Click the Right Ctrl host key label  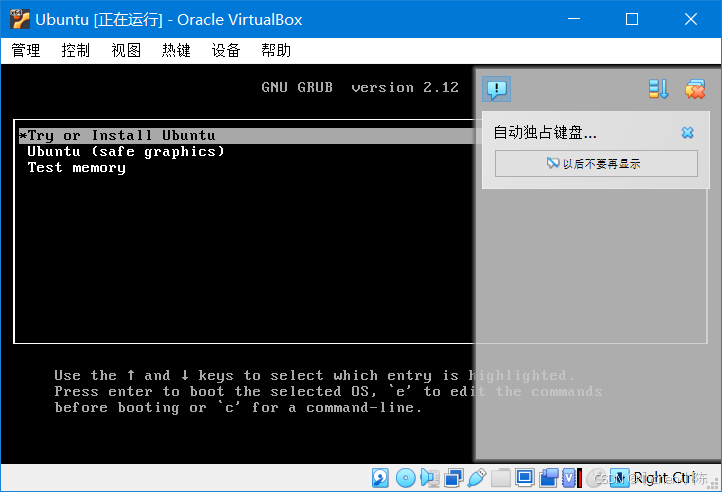(x=665, y=478)
